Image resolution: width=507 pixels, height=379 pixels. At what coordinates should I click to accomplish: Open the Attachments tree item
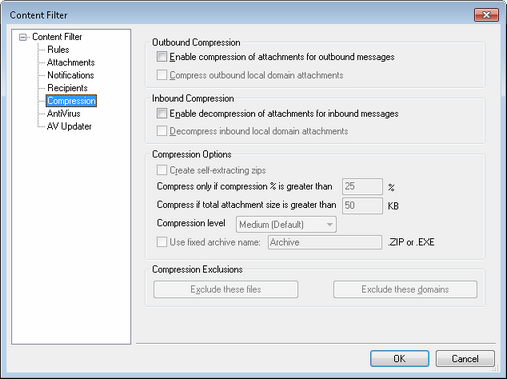click(x=71, y=62)
